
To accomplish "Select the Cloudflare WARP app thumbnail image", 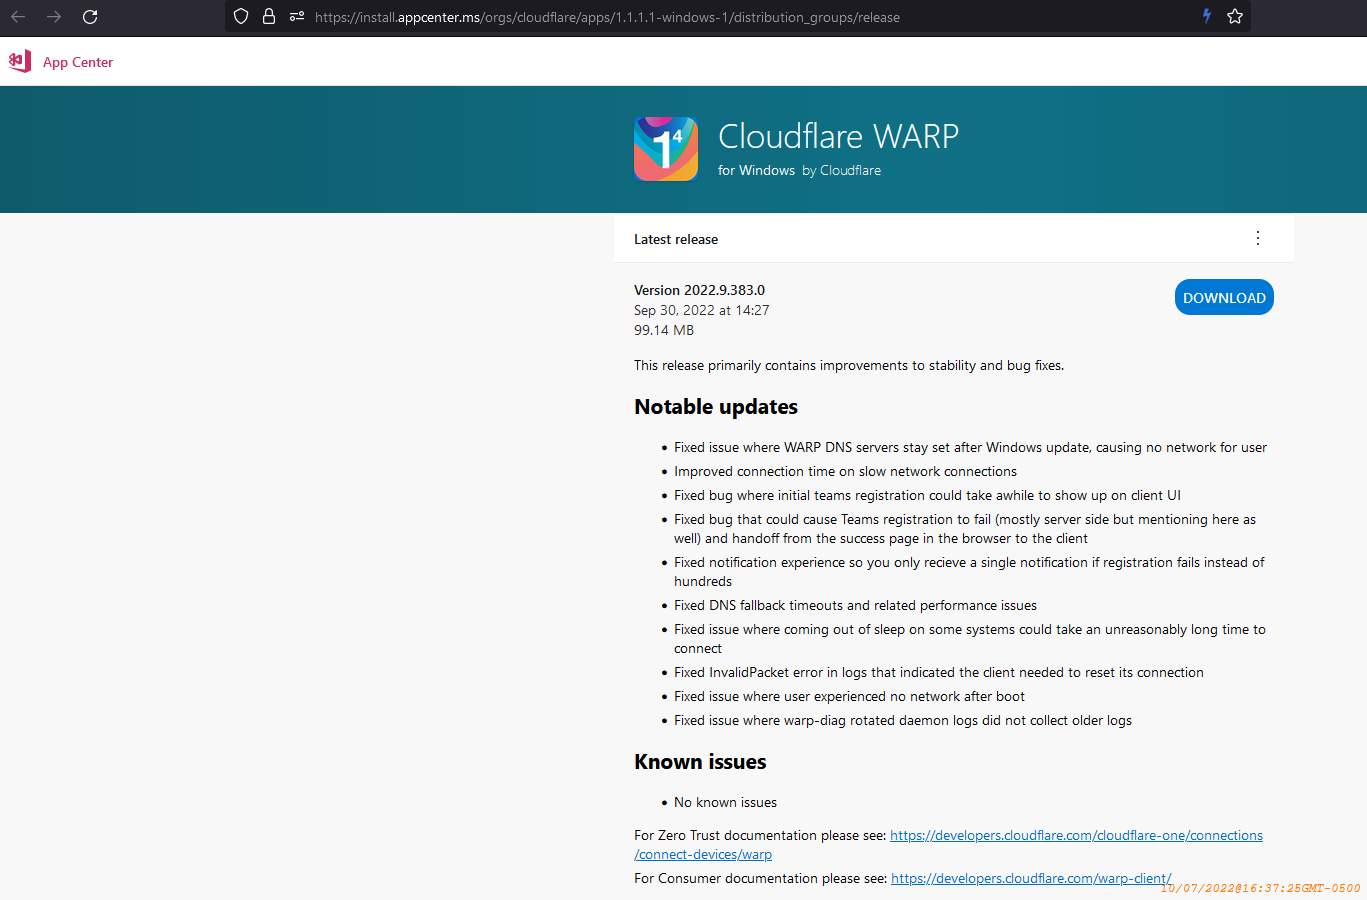I will click(665, 148).
